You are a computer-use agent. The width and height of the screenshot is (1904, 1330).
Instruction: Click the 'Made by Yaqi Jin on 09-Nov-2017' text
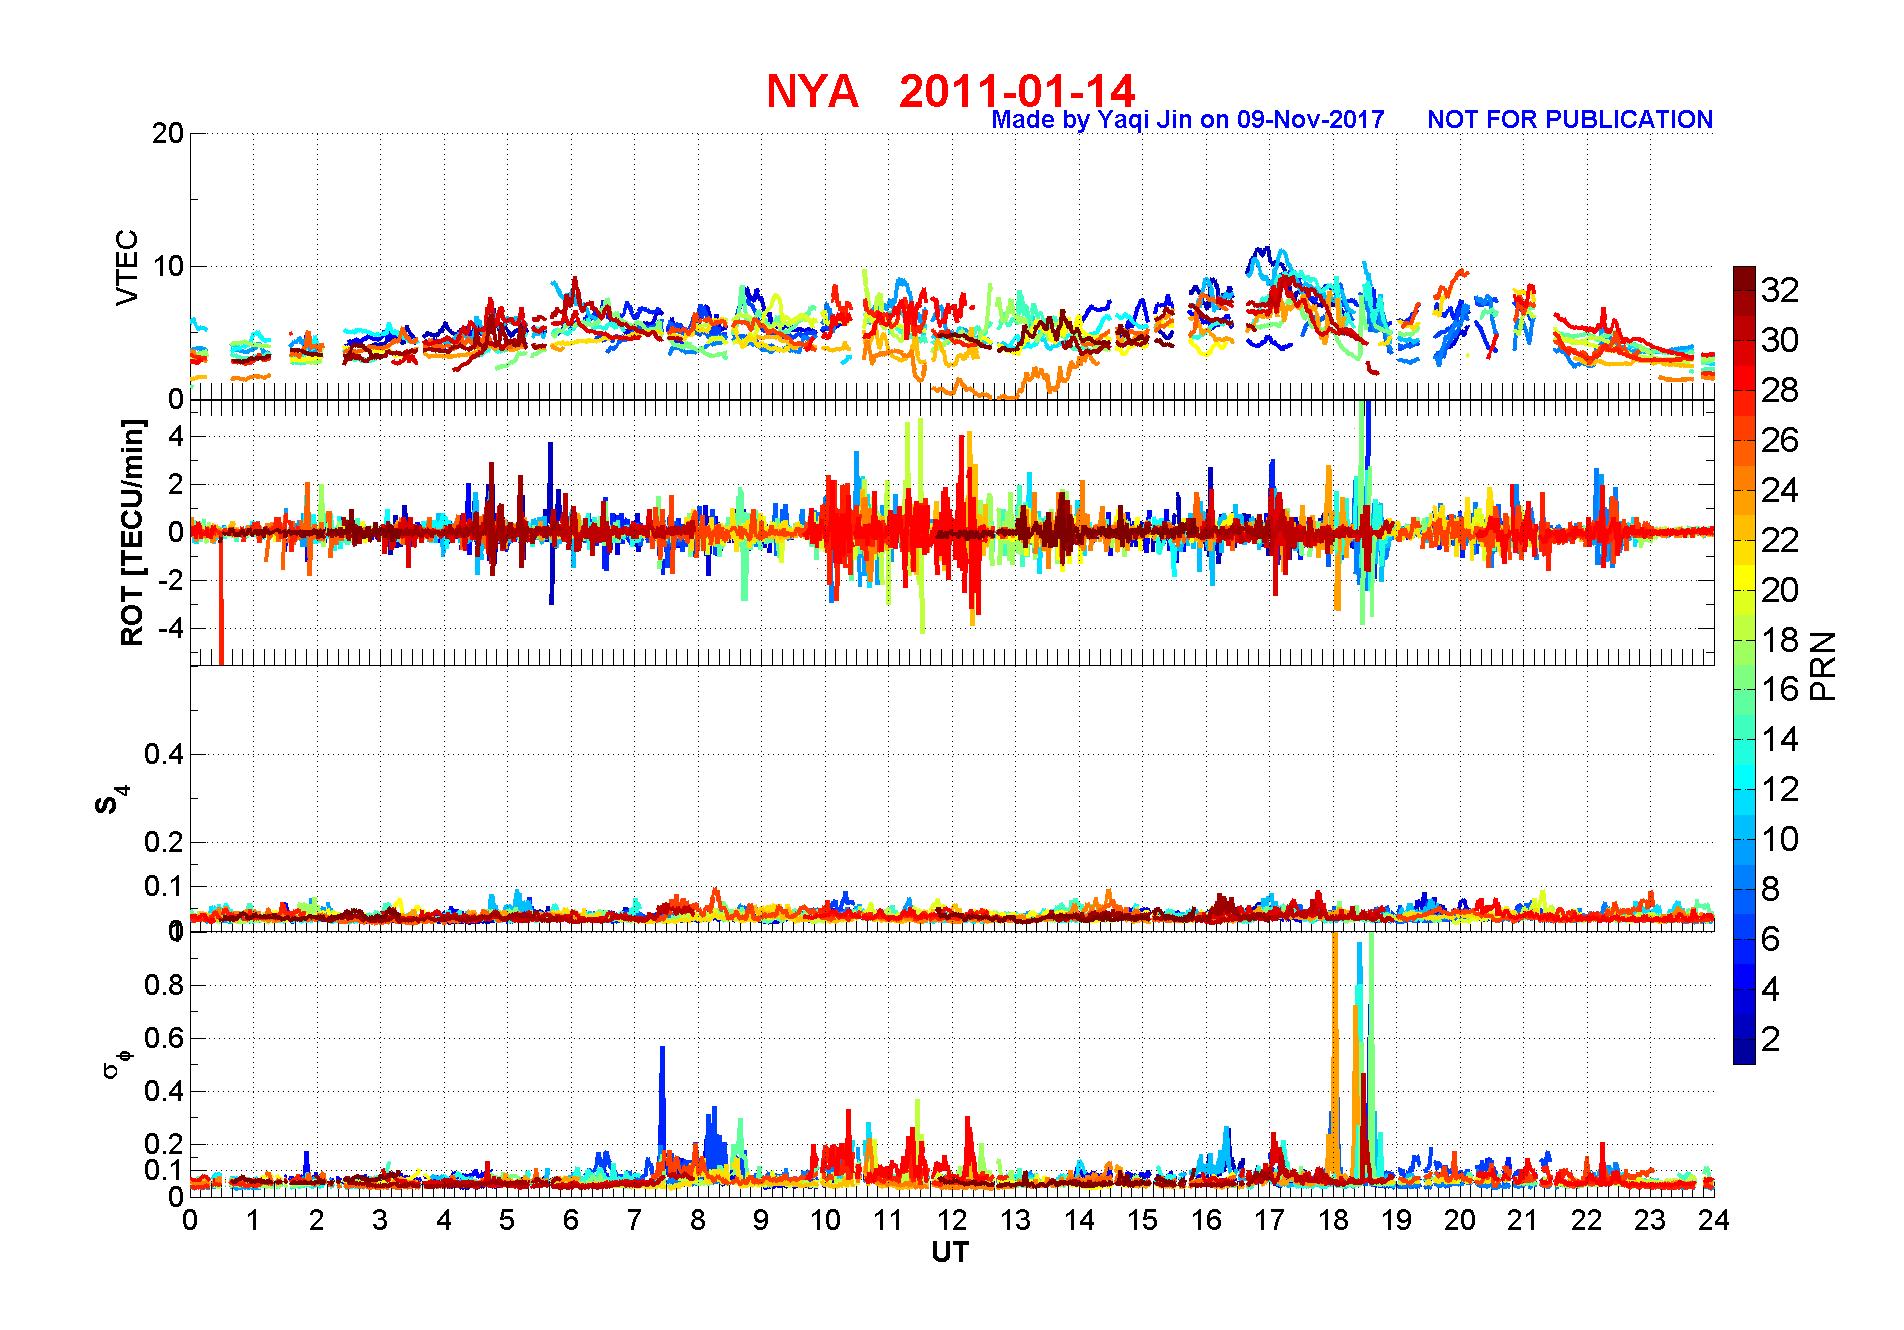click(1187, 120)
